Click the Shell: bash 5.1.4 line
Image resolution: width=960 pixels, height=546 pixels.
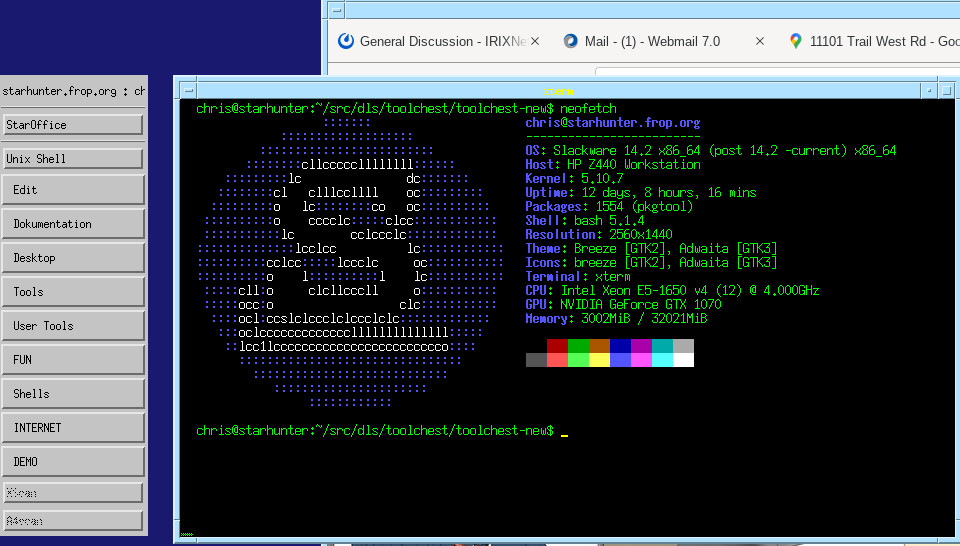pos(585,221)
